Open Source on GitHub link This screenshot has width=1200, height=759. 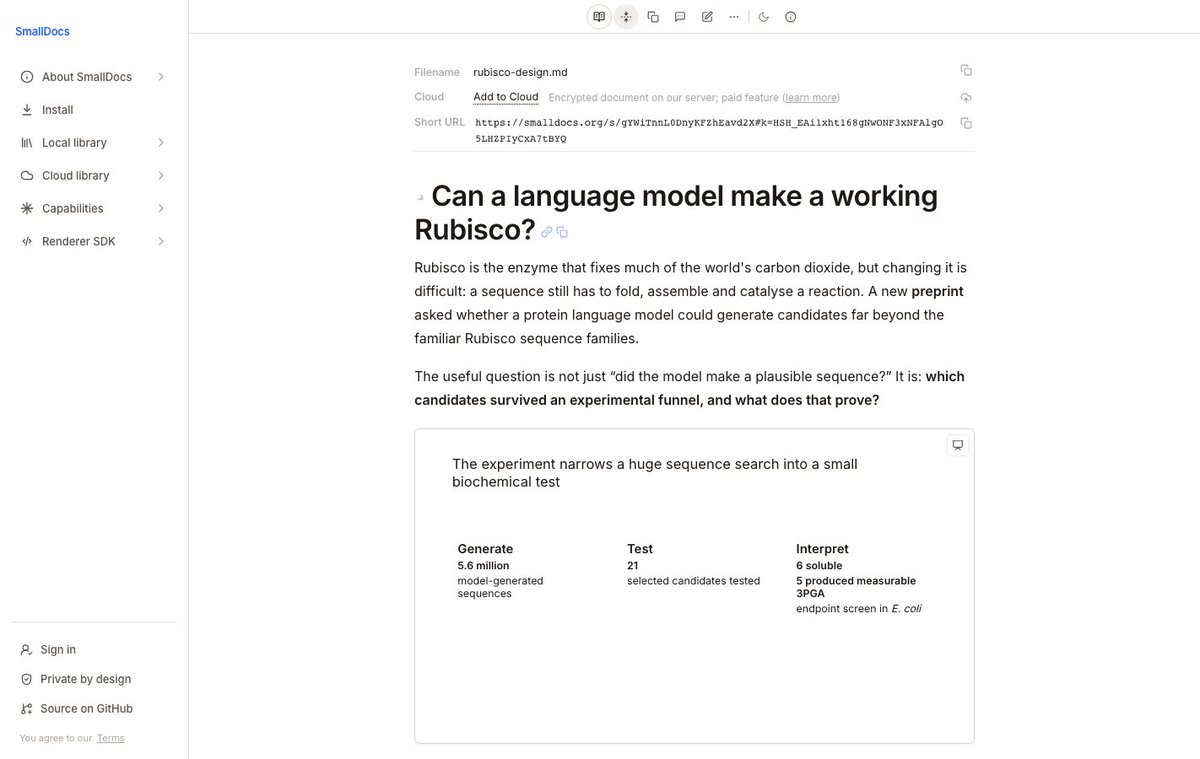point(87,709)
